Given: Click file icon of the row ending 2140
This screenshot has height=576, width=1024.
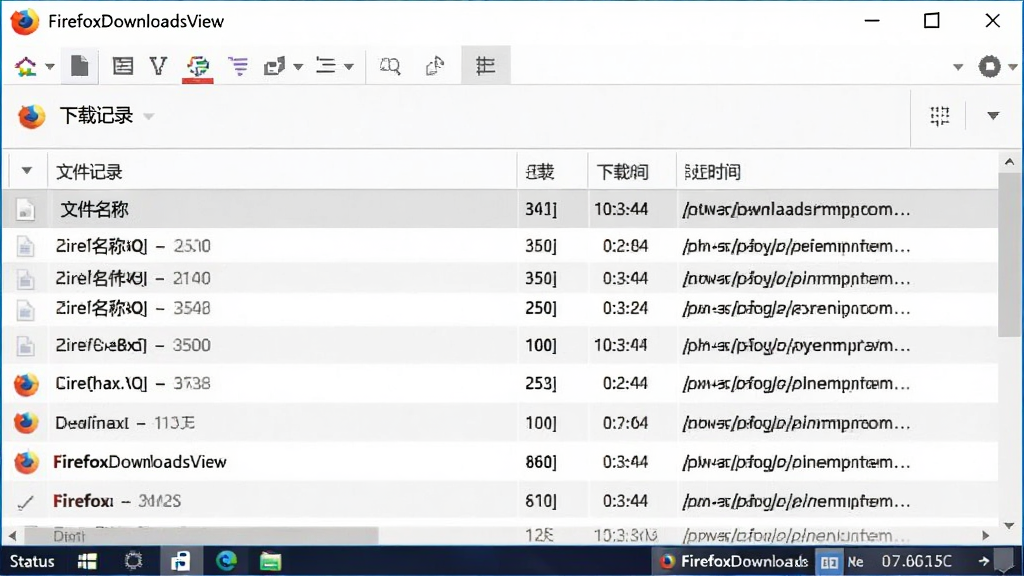Looking at the screenshot, I should 25,279.
